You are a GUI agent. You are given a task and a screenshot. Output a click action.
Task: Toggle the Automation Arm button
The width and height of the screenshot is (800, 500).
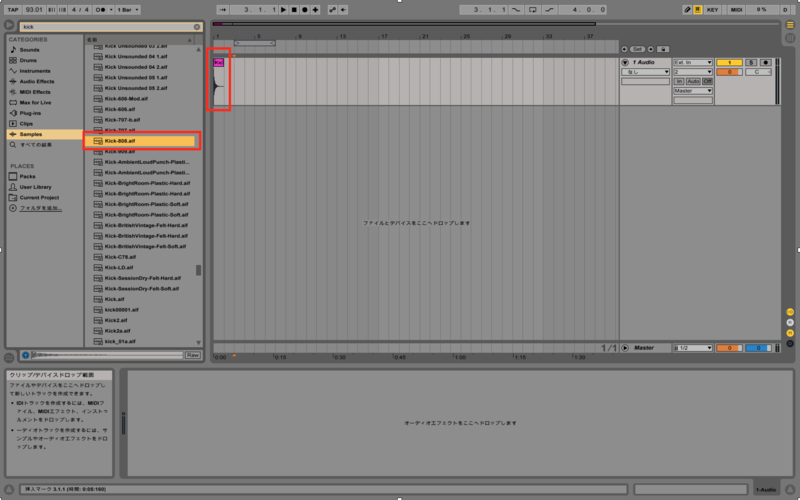[x=333, y=10]
